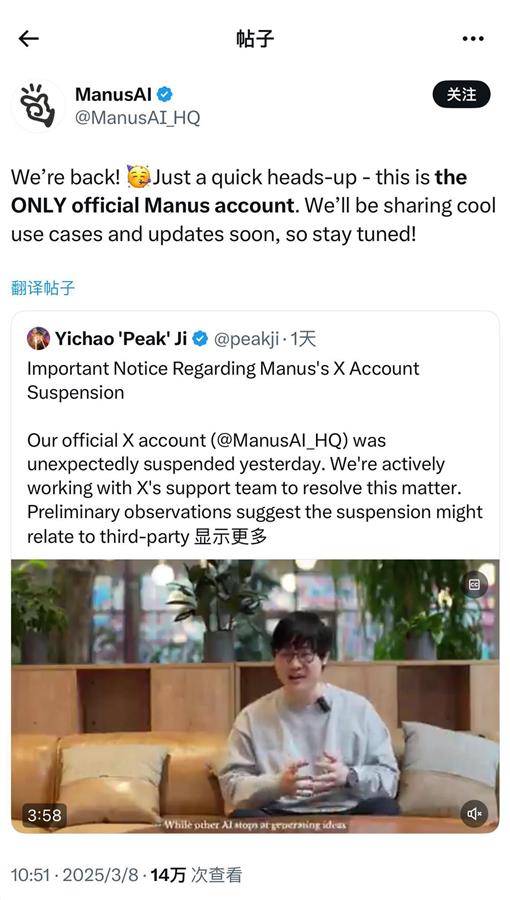Expand quoted post with 显示更多
This screenshot has height=900, width=510.
click(231, 537)
